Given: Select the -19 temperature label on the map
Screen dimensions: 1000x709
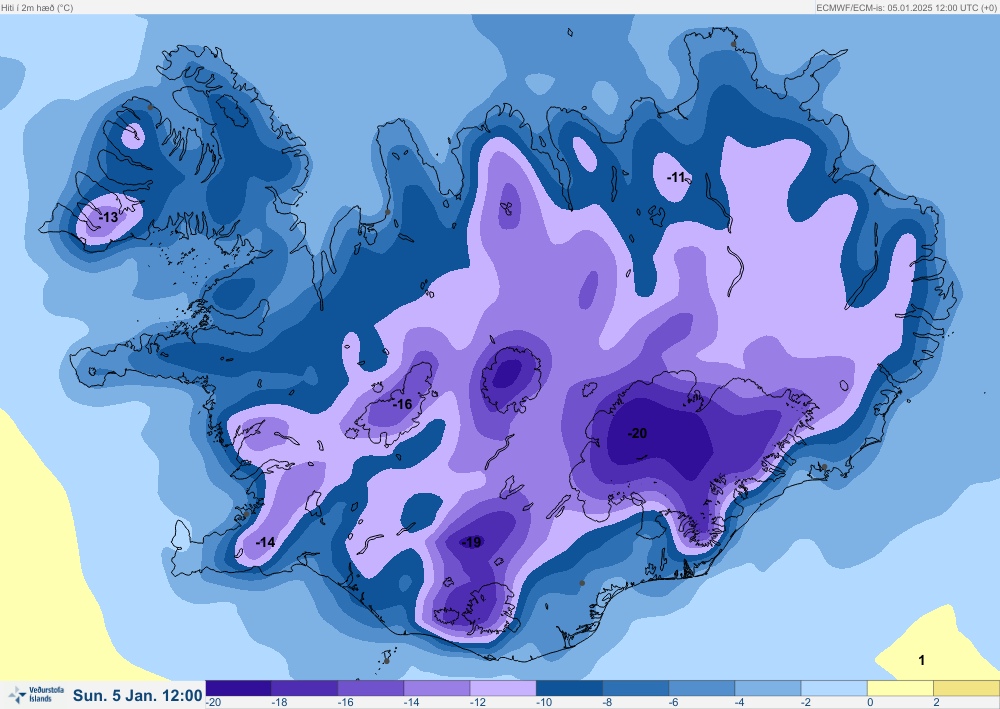Looking at the screenshot, I should [471, 542].
